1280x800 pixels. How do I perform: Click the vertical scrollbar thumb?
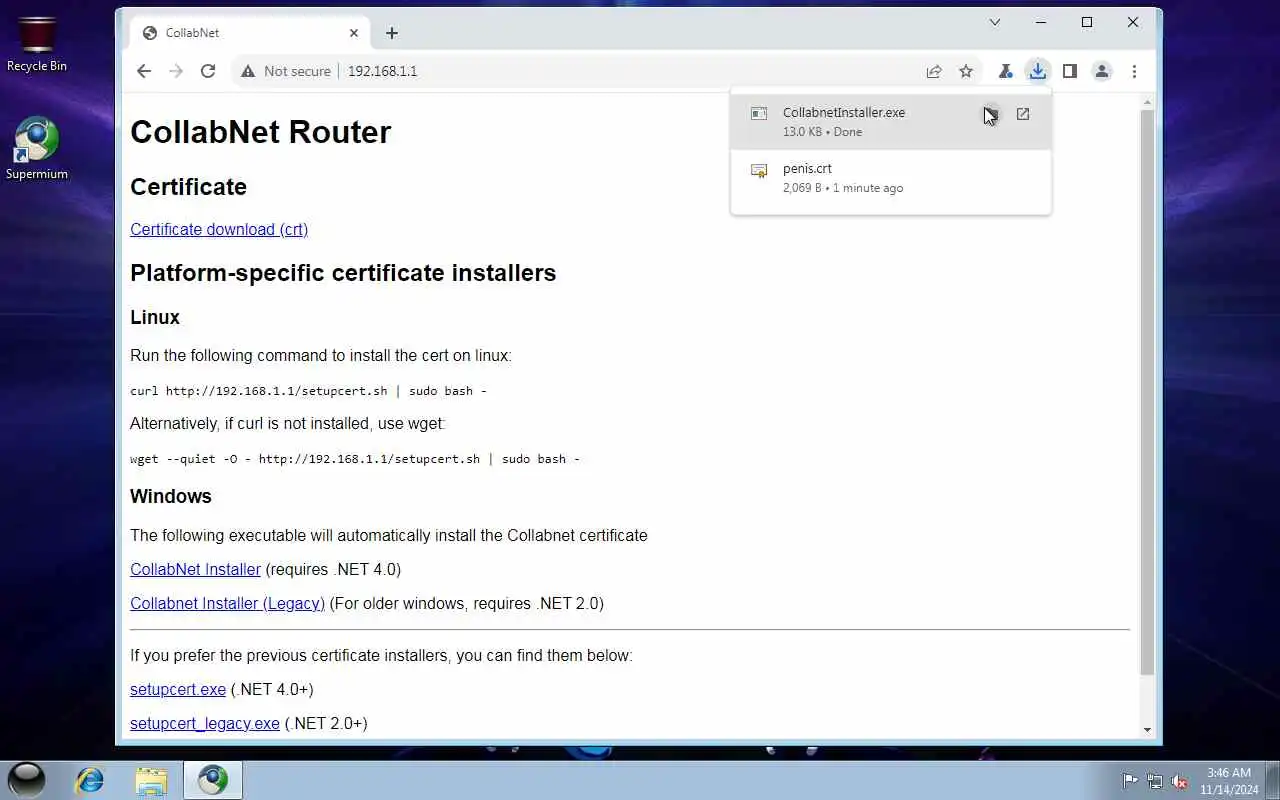click(x=1147, y=391)
